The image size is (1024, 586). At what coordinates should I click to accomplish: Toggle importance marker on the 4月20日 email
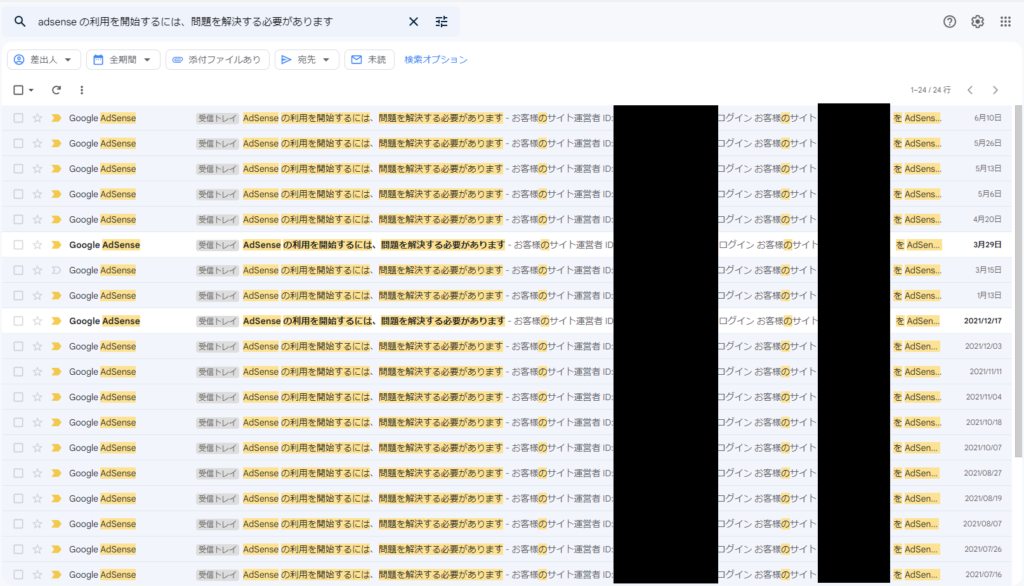(x=56, y=220)
